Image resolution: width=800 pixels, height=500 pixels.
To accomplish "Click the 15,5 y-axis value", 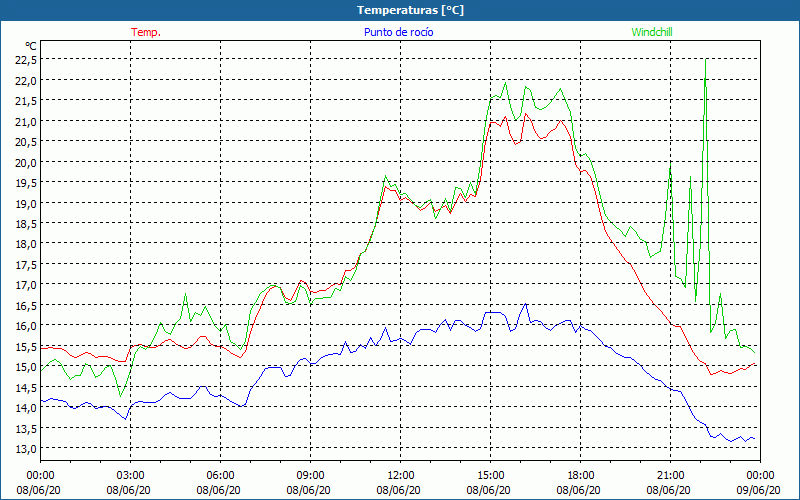I will [26, 346].
